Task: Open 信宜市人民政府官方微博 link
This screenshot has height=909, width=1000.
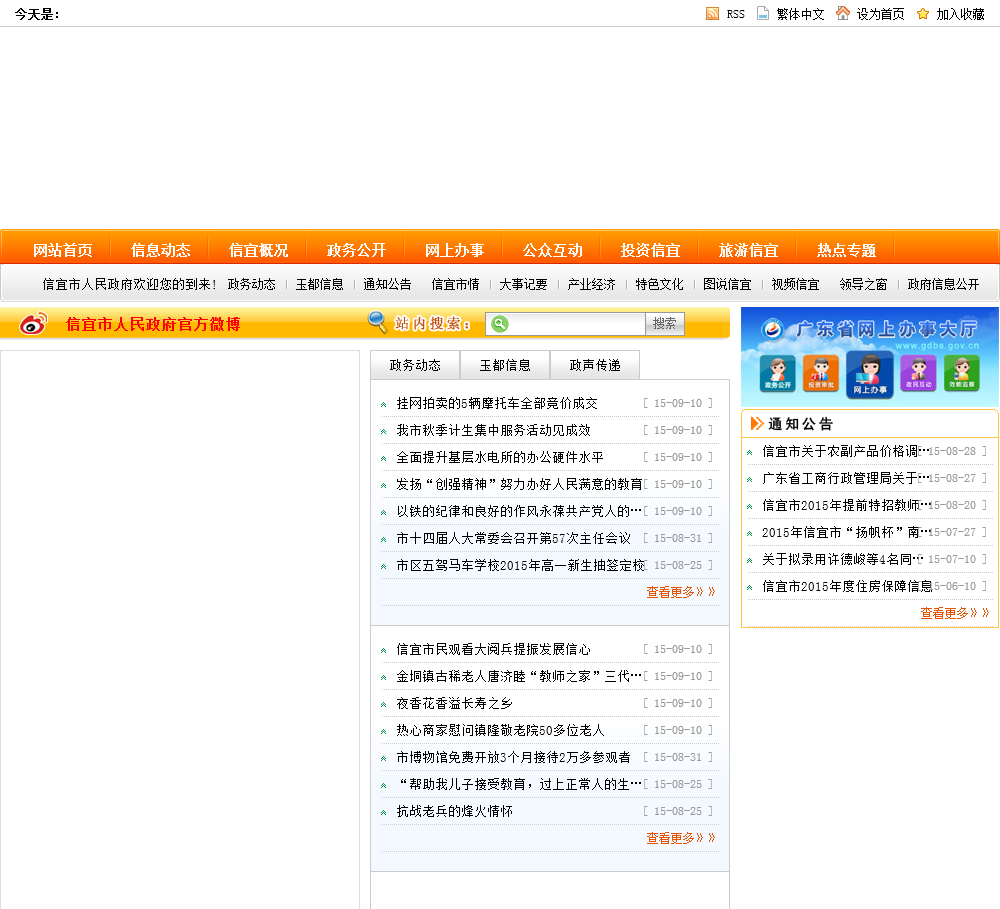Action: [153, 324]
